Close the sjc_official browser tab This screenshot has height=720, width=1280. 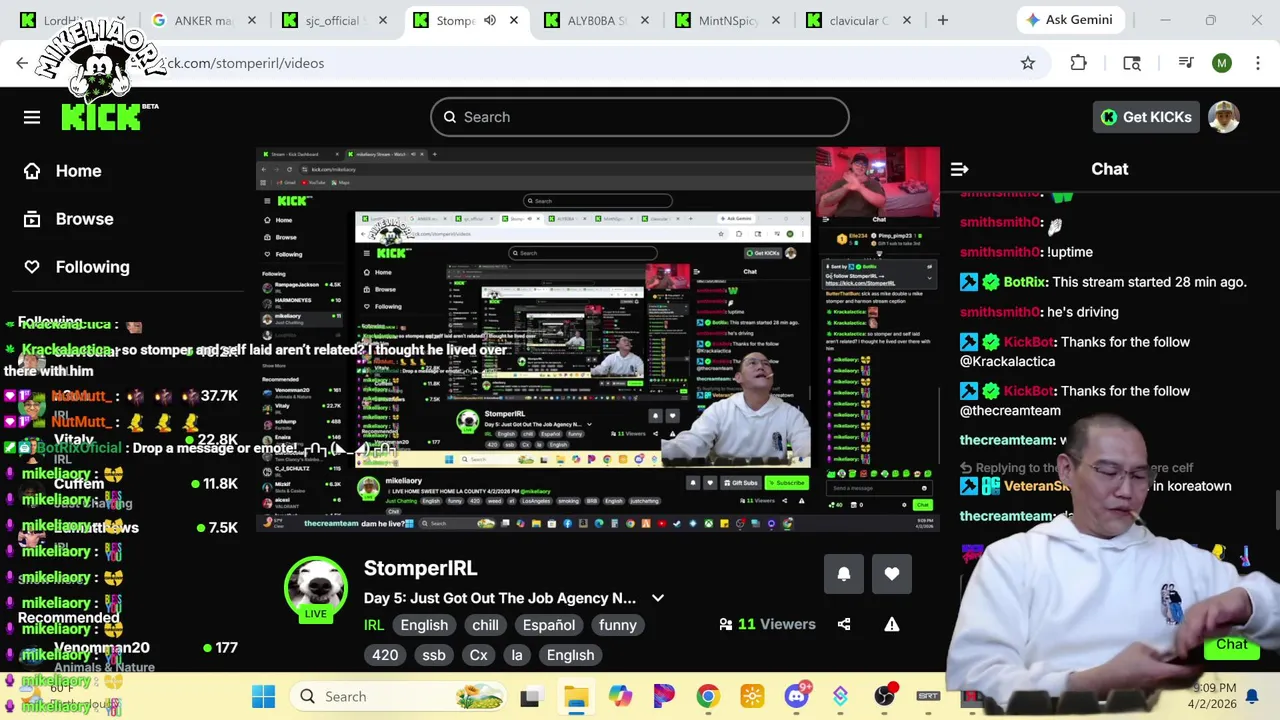click(383, 20)
